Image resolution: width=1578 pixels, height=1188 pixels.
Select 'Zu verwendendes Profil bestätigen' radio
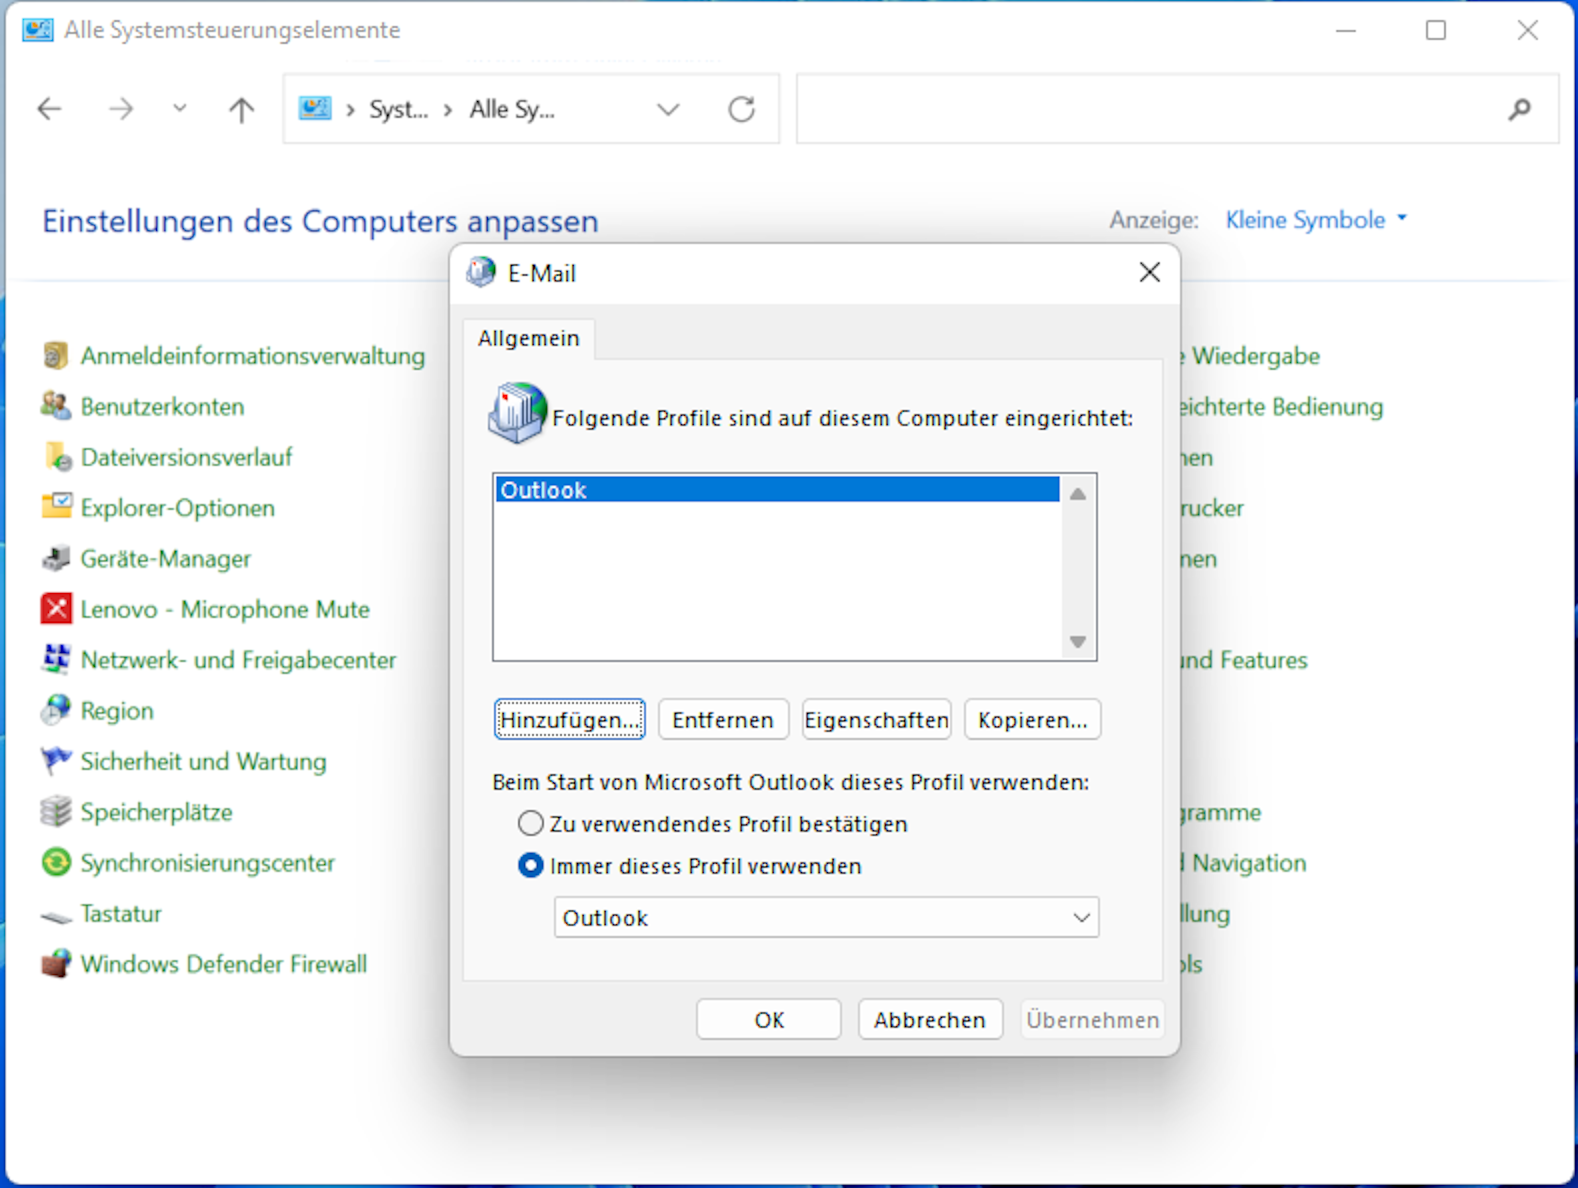click(x=530, y=824)
